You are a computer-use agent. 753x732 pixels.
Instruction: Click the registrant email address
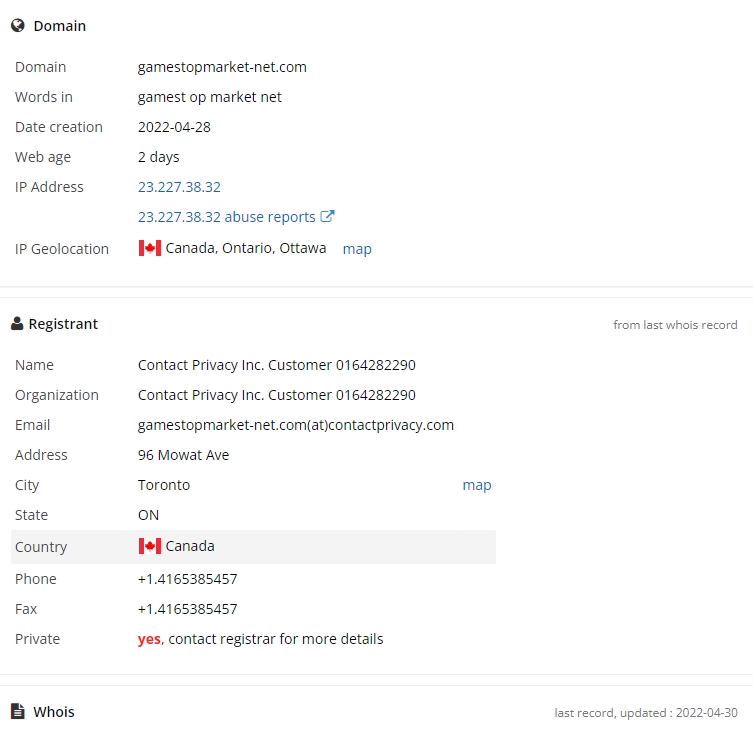click(295, 425)
